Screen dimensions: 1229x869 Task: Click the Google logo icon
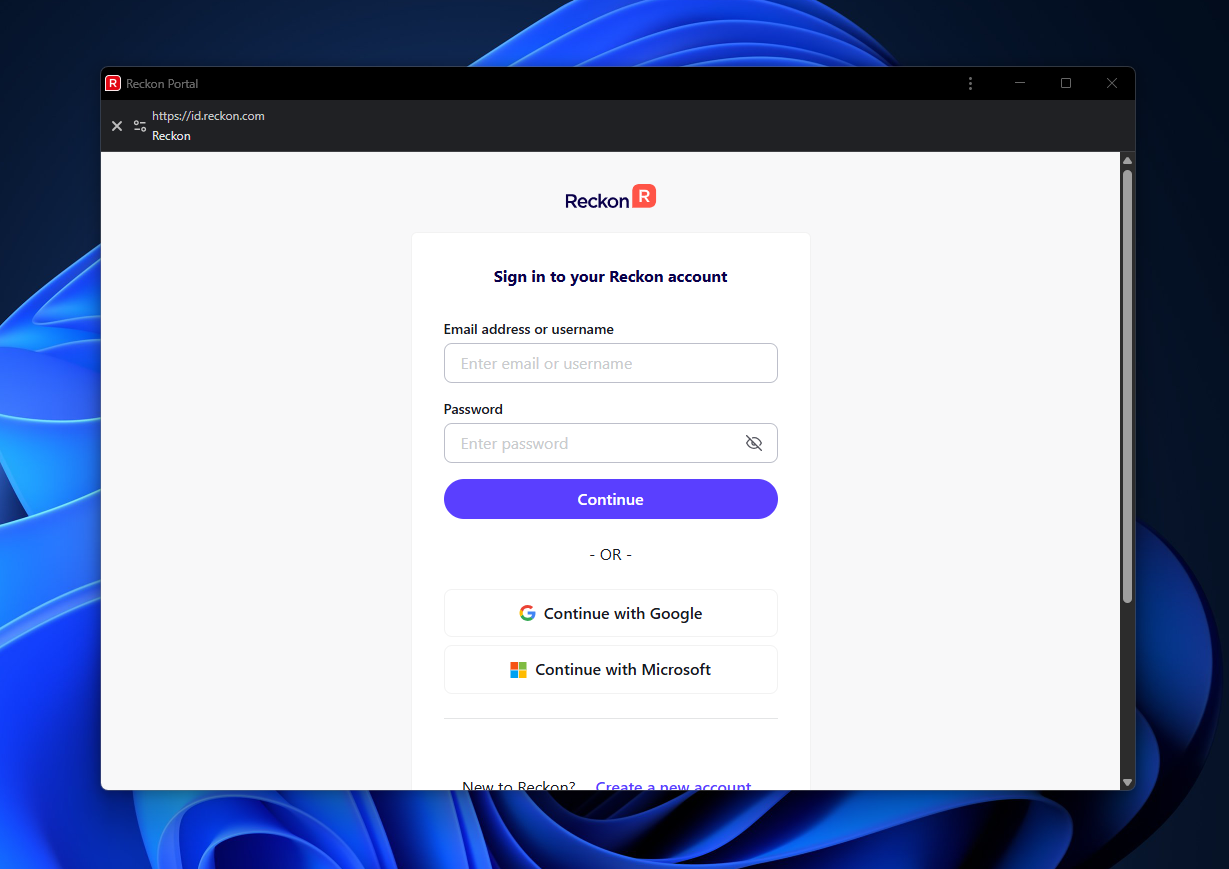[x=527, y=613]
